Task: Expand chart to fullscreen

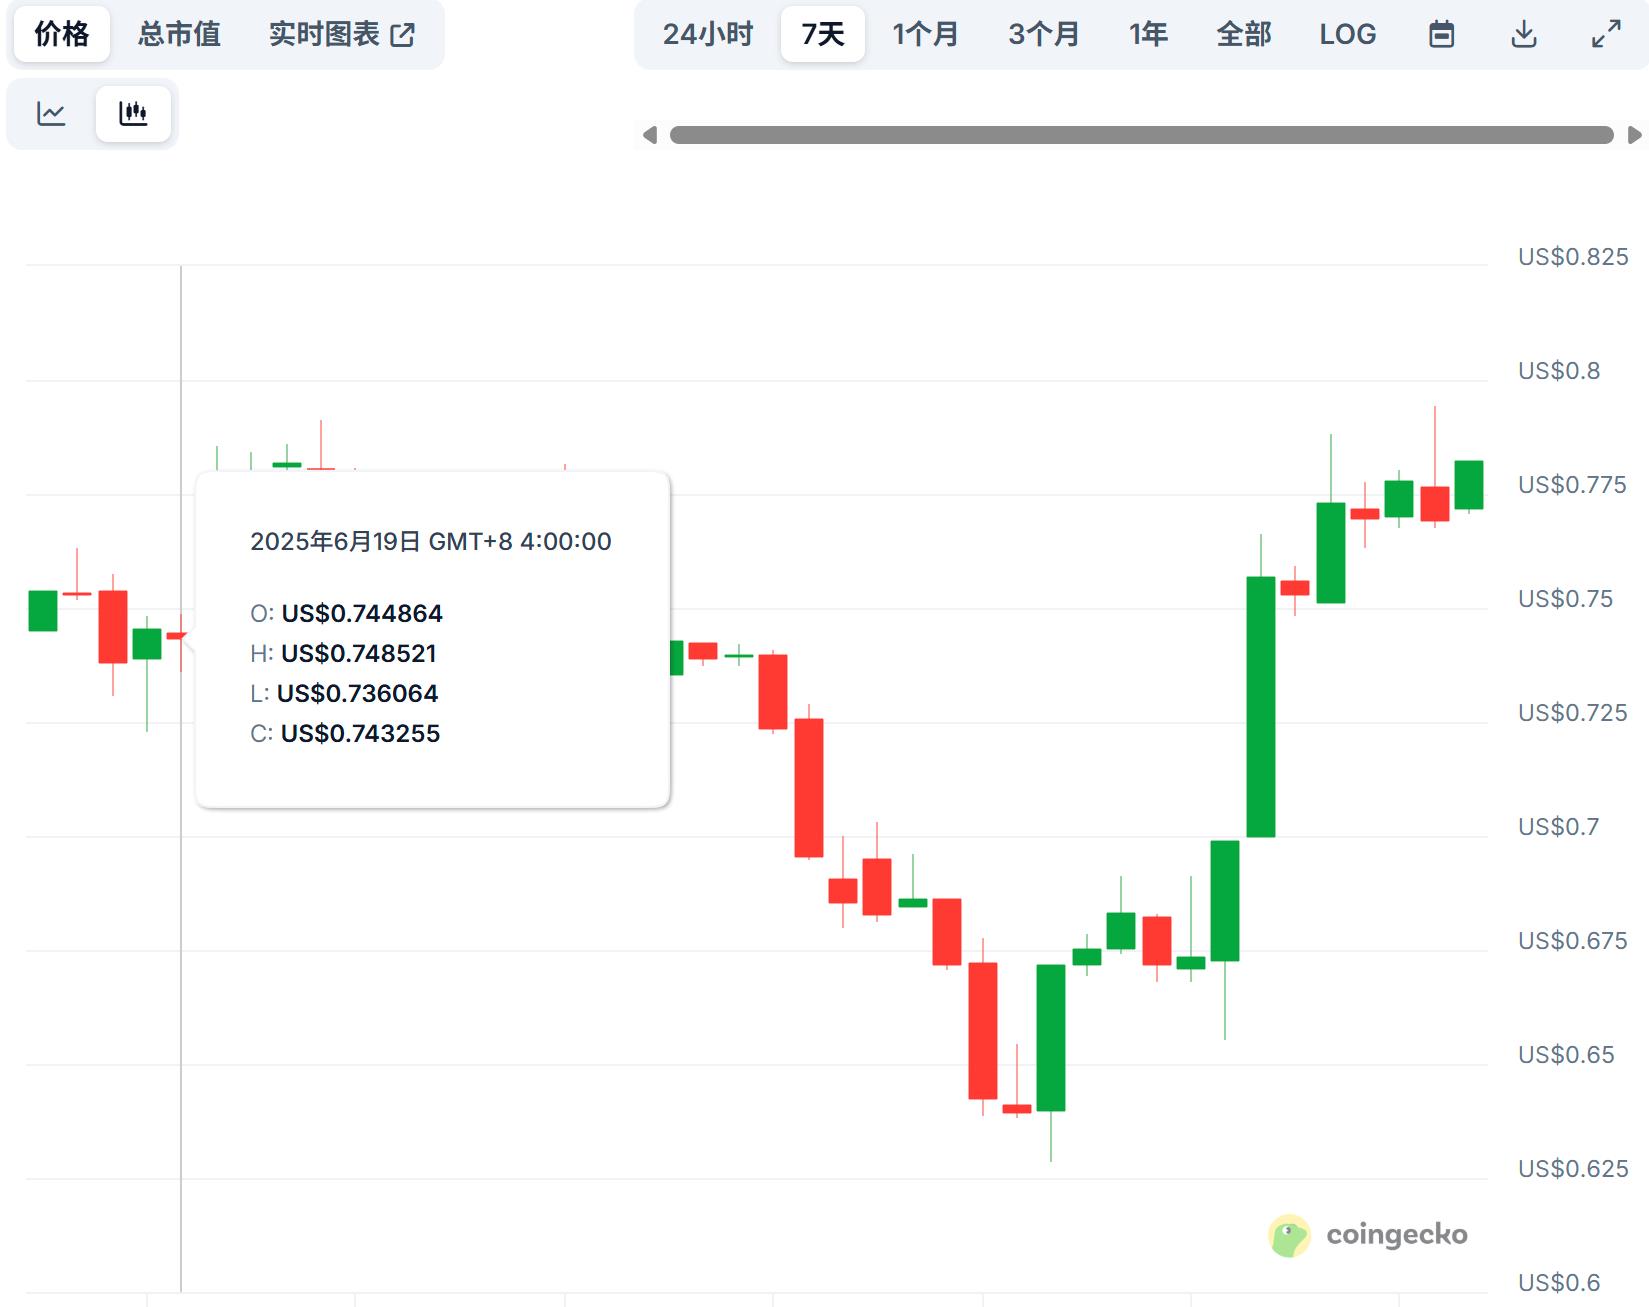Action: click(1606, 35)
